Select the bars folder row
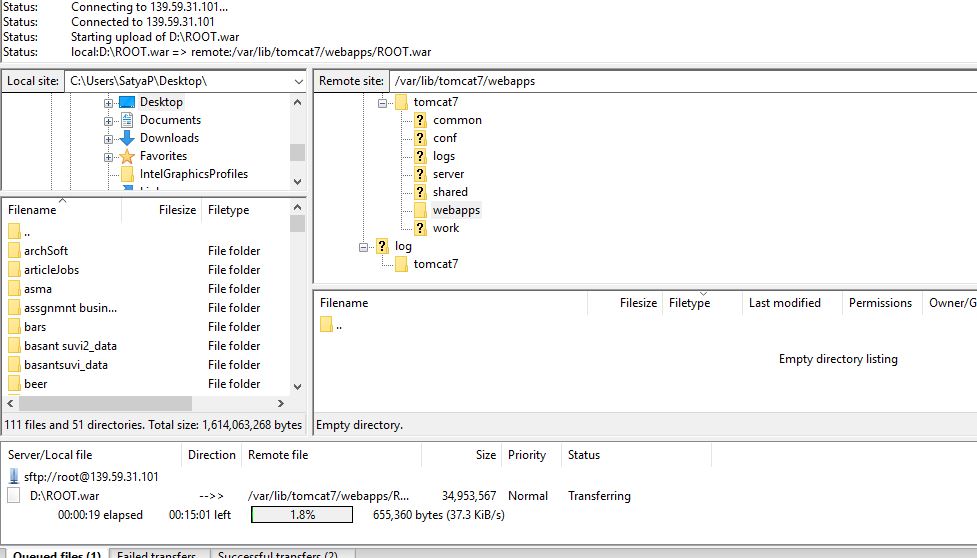The height and width of the screenshot is (558, 977). [146, 327]
